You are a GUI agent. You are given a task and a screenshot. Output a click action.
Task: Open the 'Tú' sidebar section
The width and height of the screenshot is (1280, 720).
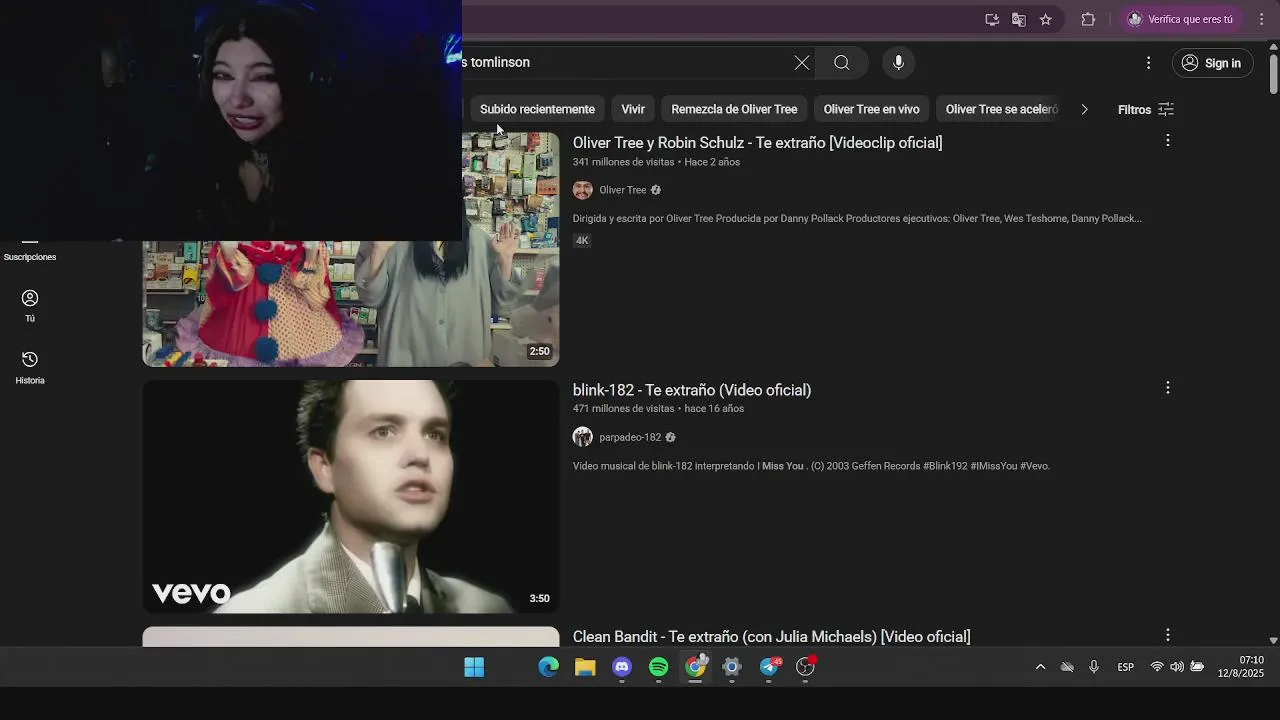point(30,305)
